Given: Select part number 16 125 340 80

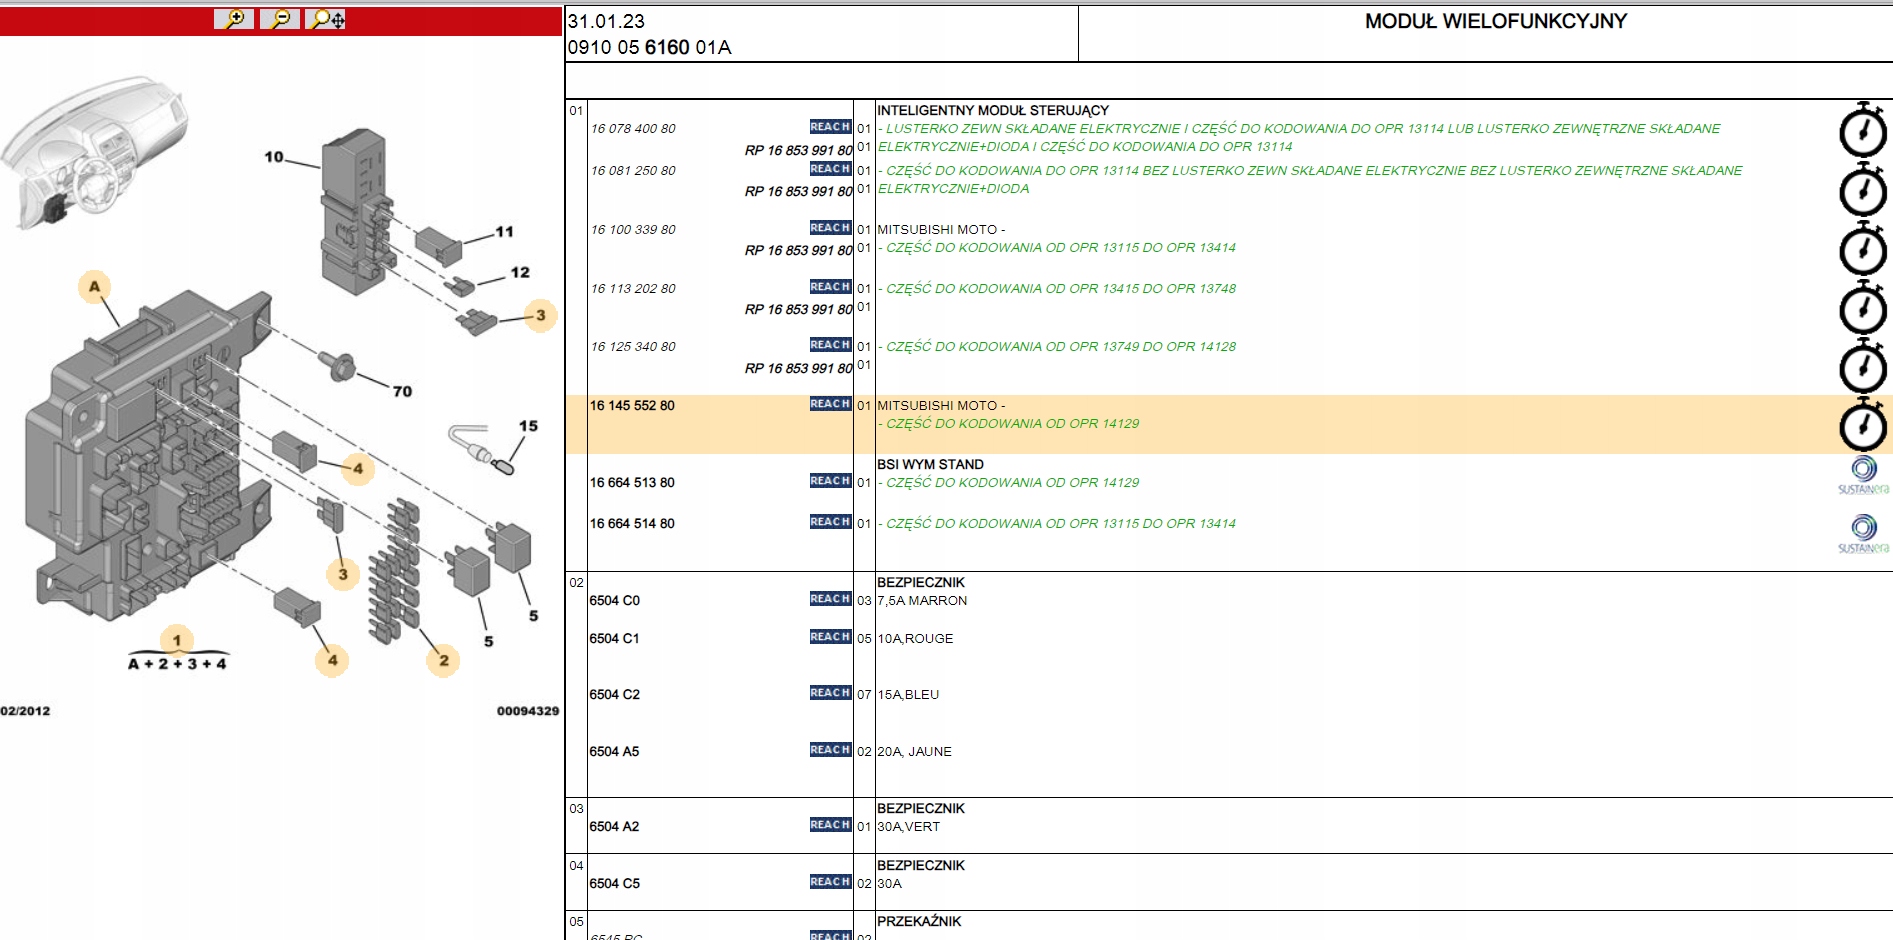Looking at the screenshot, I should [633, 347].
